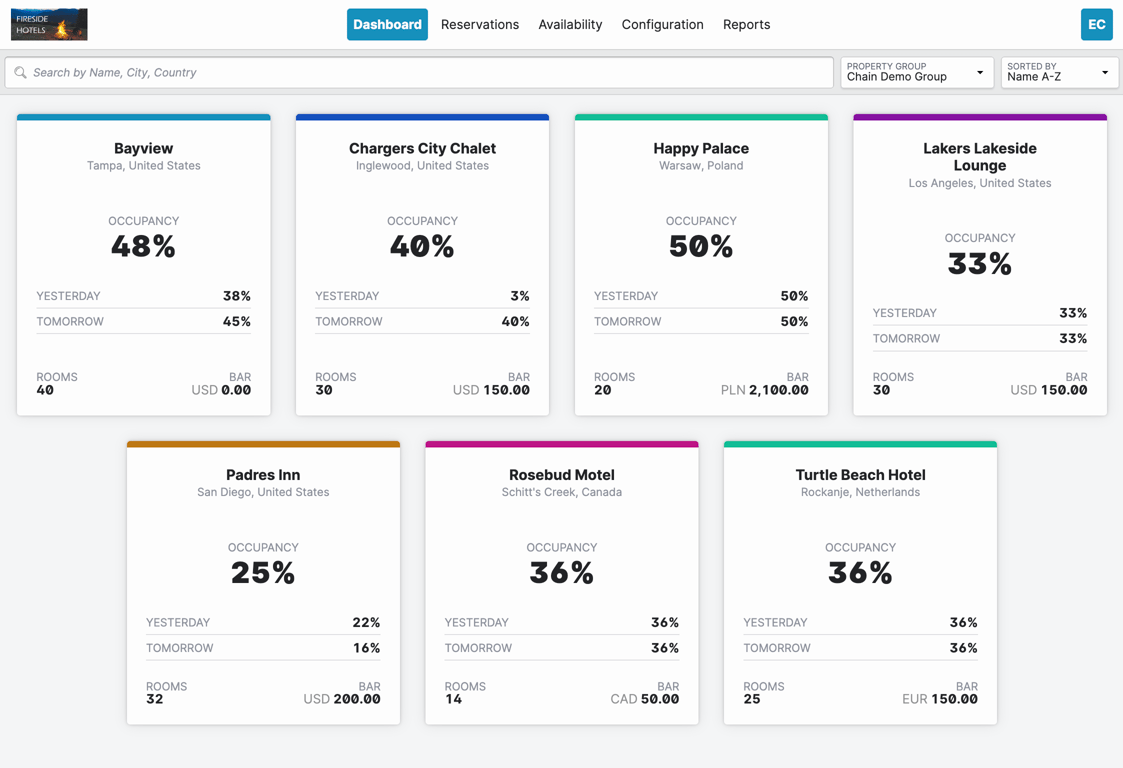Click Los Angeles, United States location

[x=980, y=183]
